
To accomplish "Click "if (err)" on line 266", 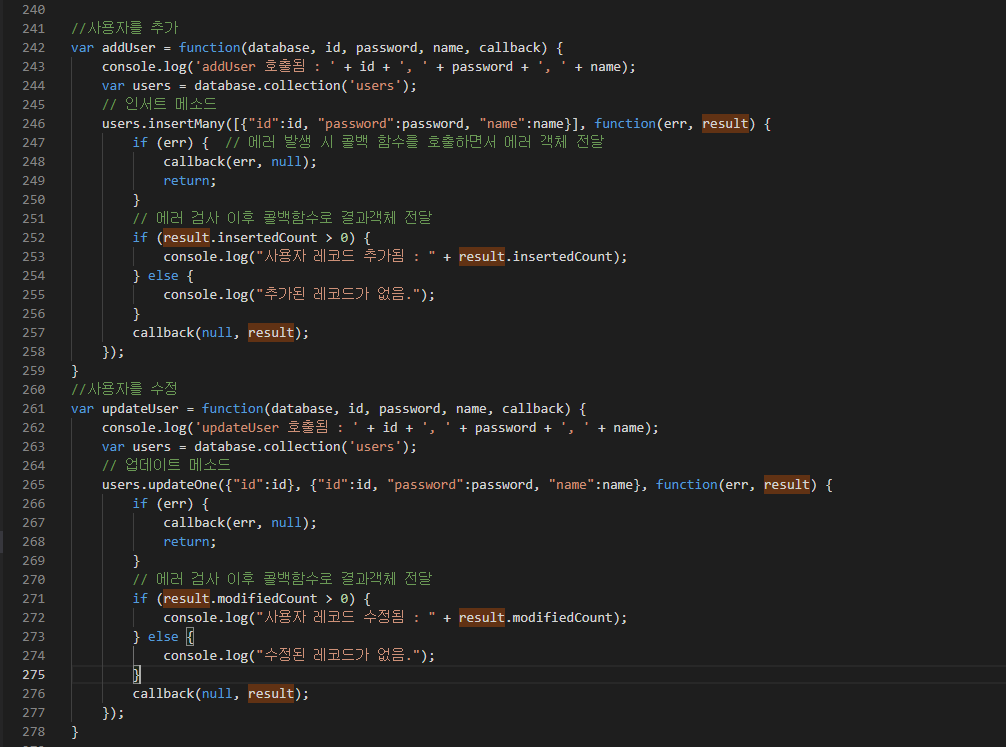I will tap(163, 504).
